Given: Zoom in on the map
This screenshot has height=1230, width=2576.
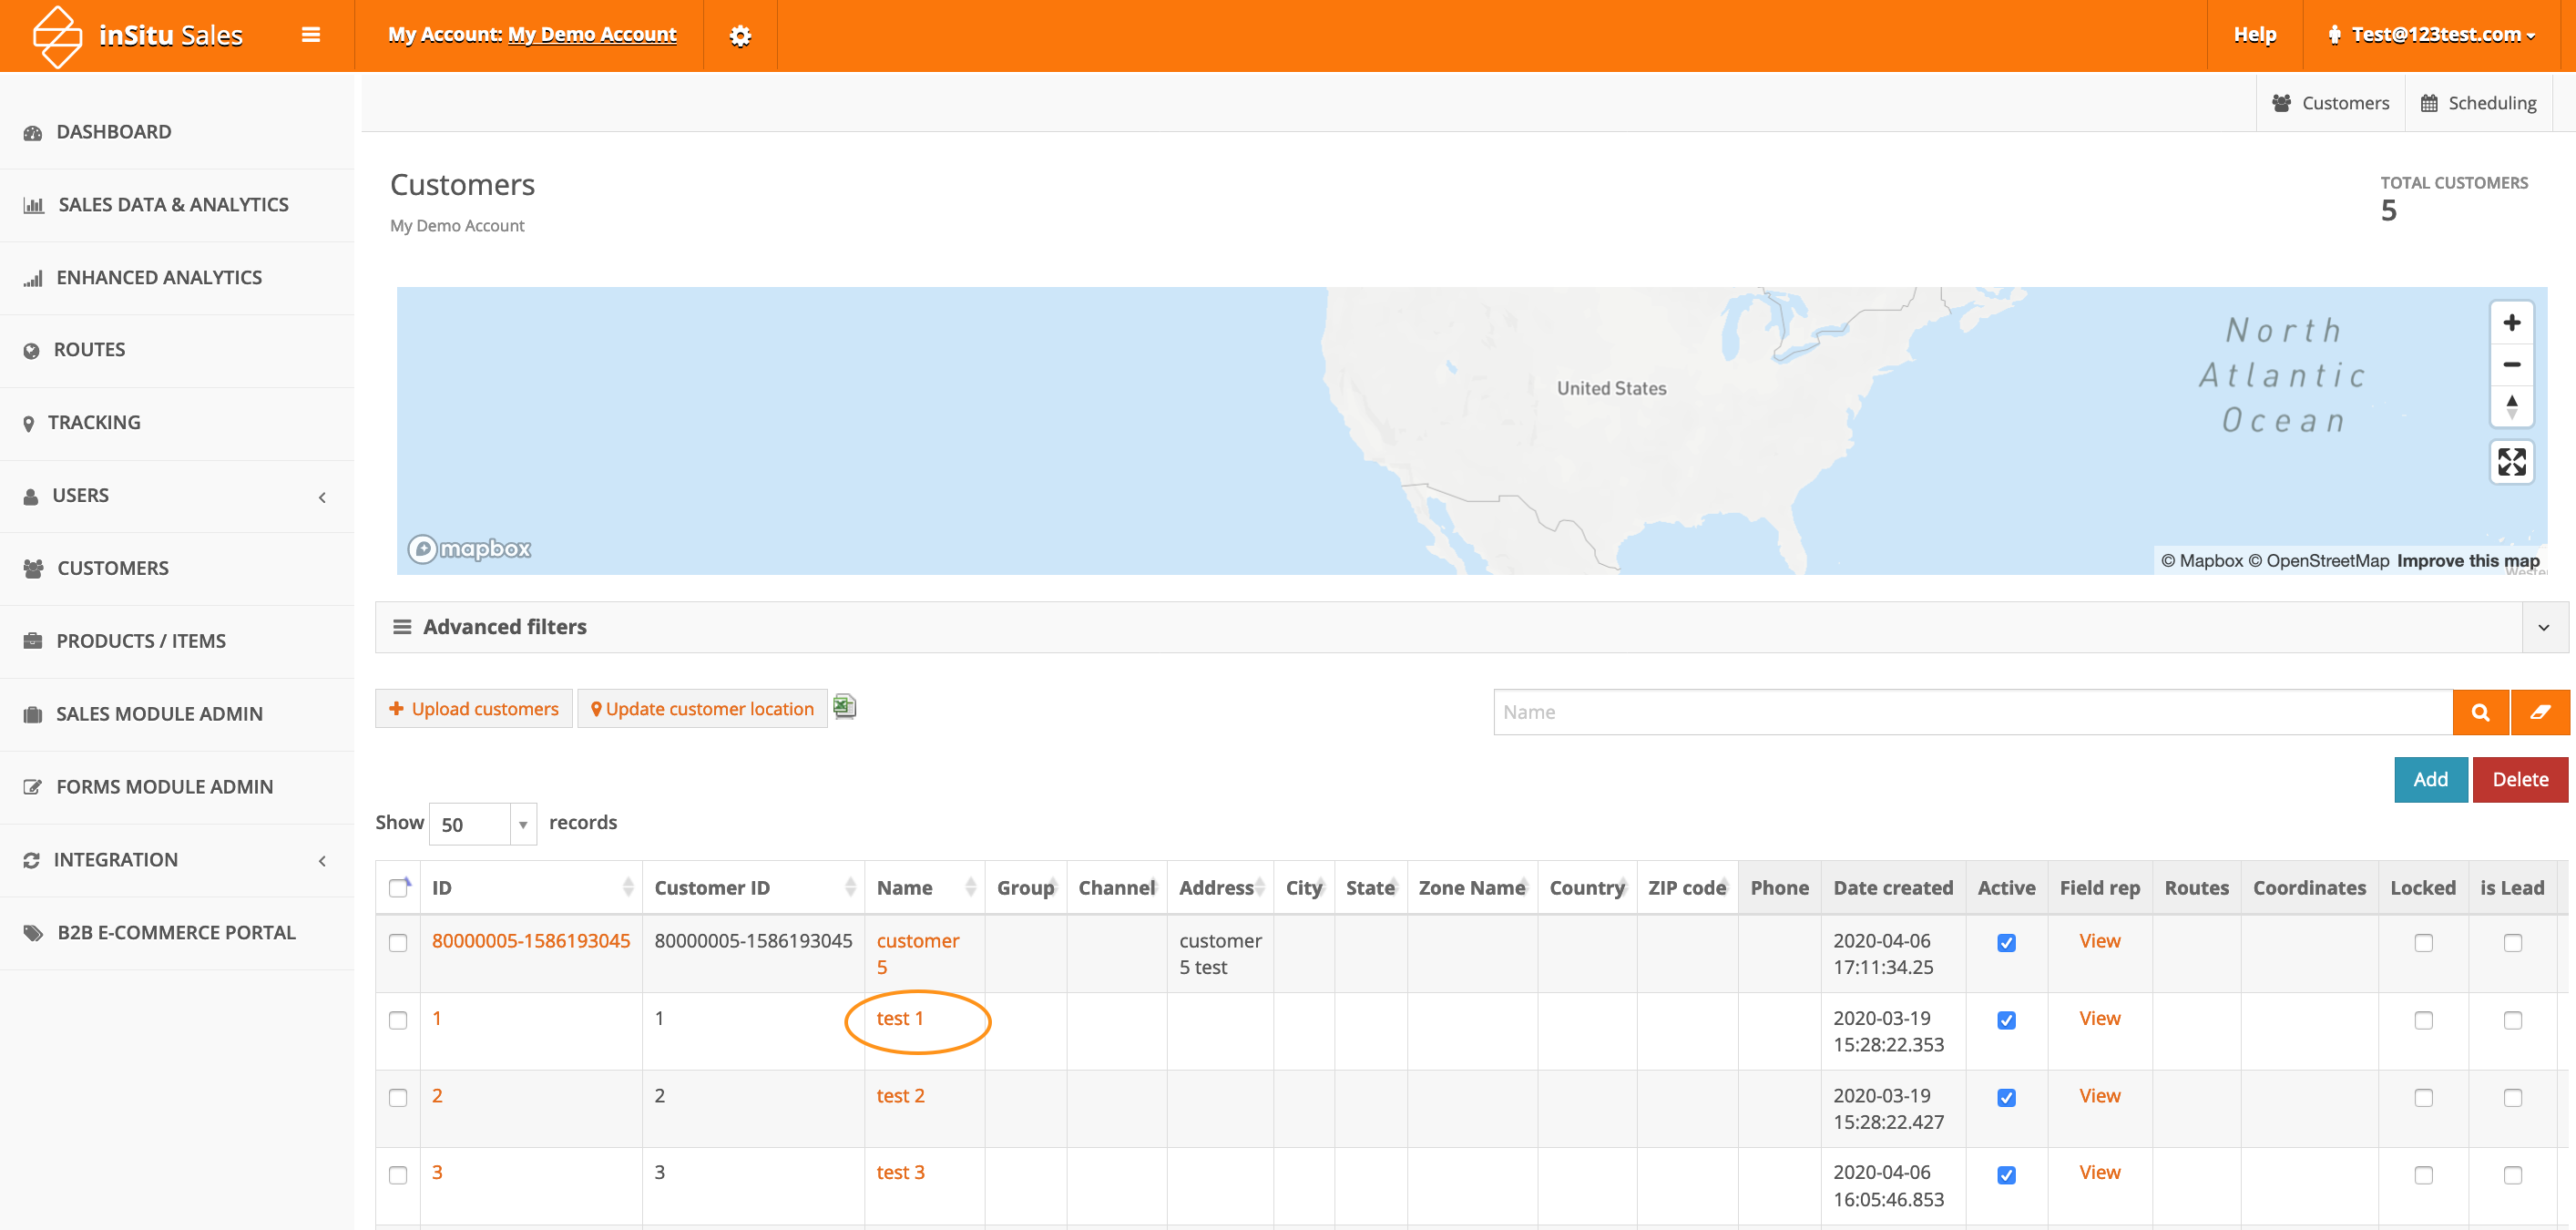Looking at the screenshot, I should click(x=2511, y=323).
